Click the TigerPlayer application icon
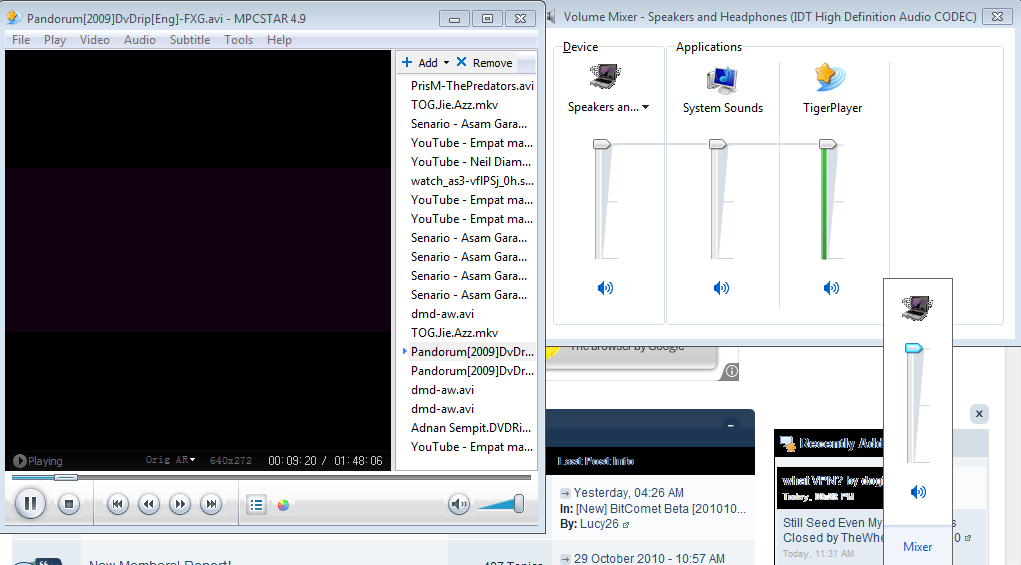 [830, 77]
